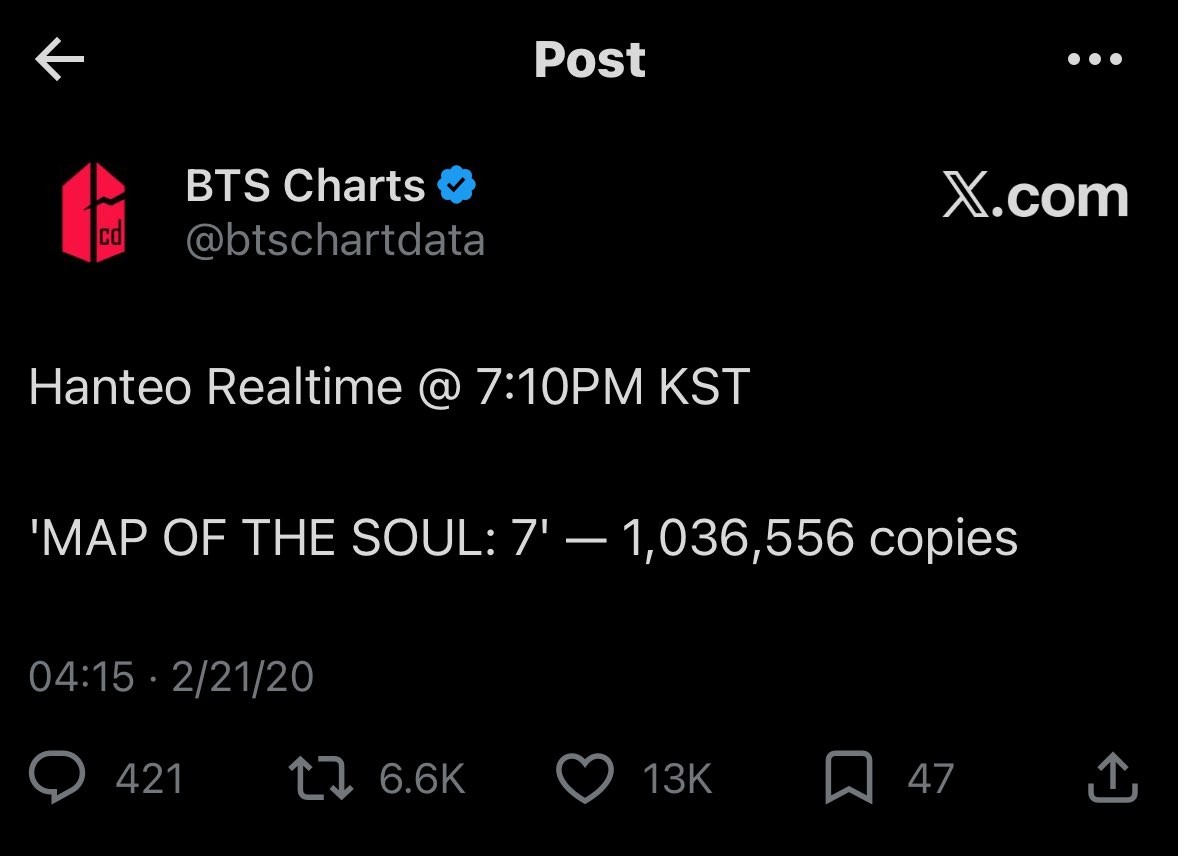Screen dimensions: 1178x856
Task: Open the three-dot more options menu
Action: coord(1095,60)
